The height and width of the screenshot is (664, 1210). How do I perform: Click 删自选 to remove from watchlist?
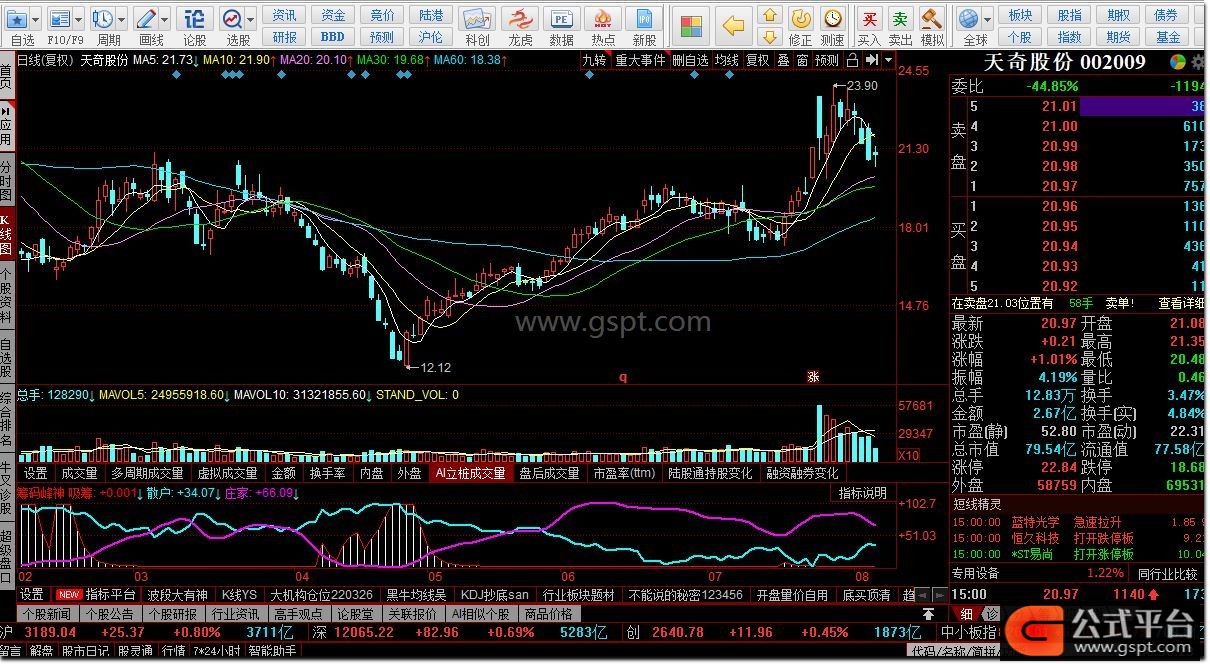(690, 60)
